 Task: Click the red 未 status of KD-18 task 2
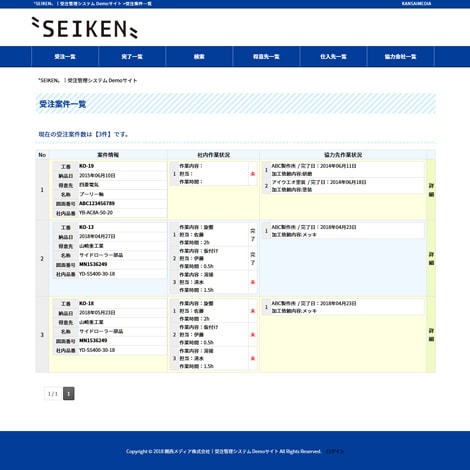pyautogui.click(x=253, y=334)
